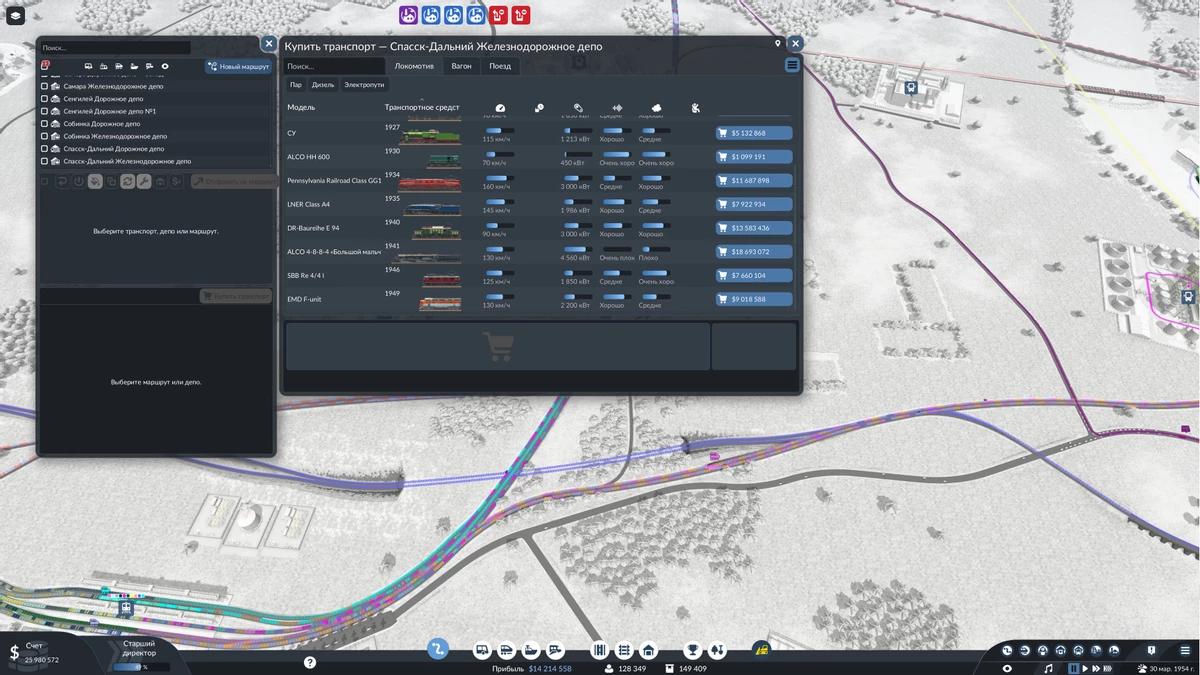Open the map layers button
1200x675 pixels.
point(16,17)
